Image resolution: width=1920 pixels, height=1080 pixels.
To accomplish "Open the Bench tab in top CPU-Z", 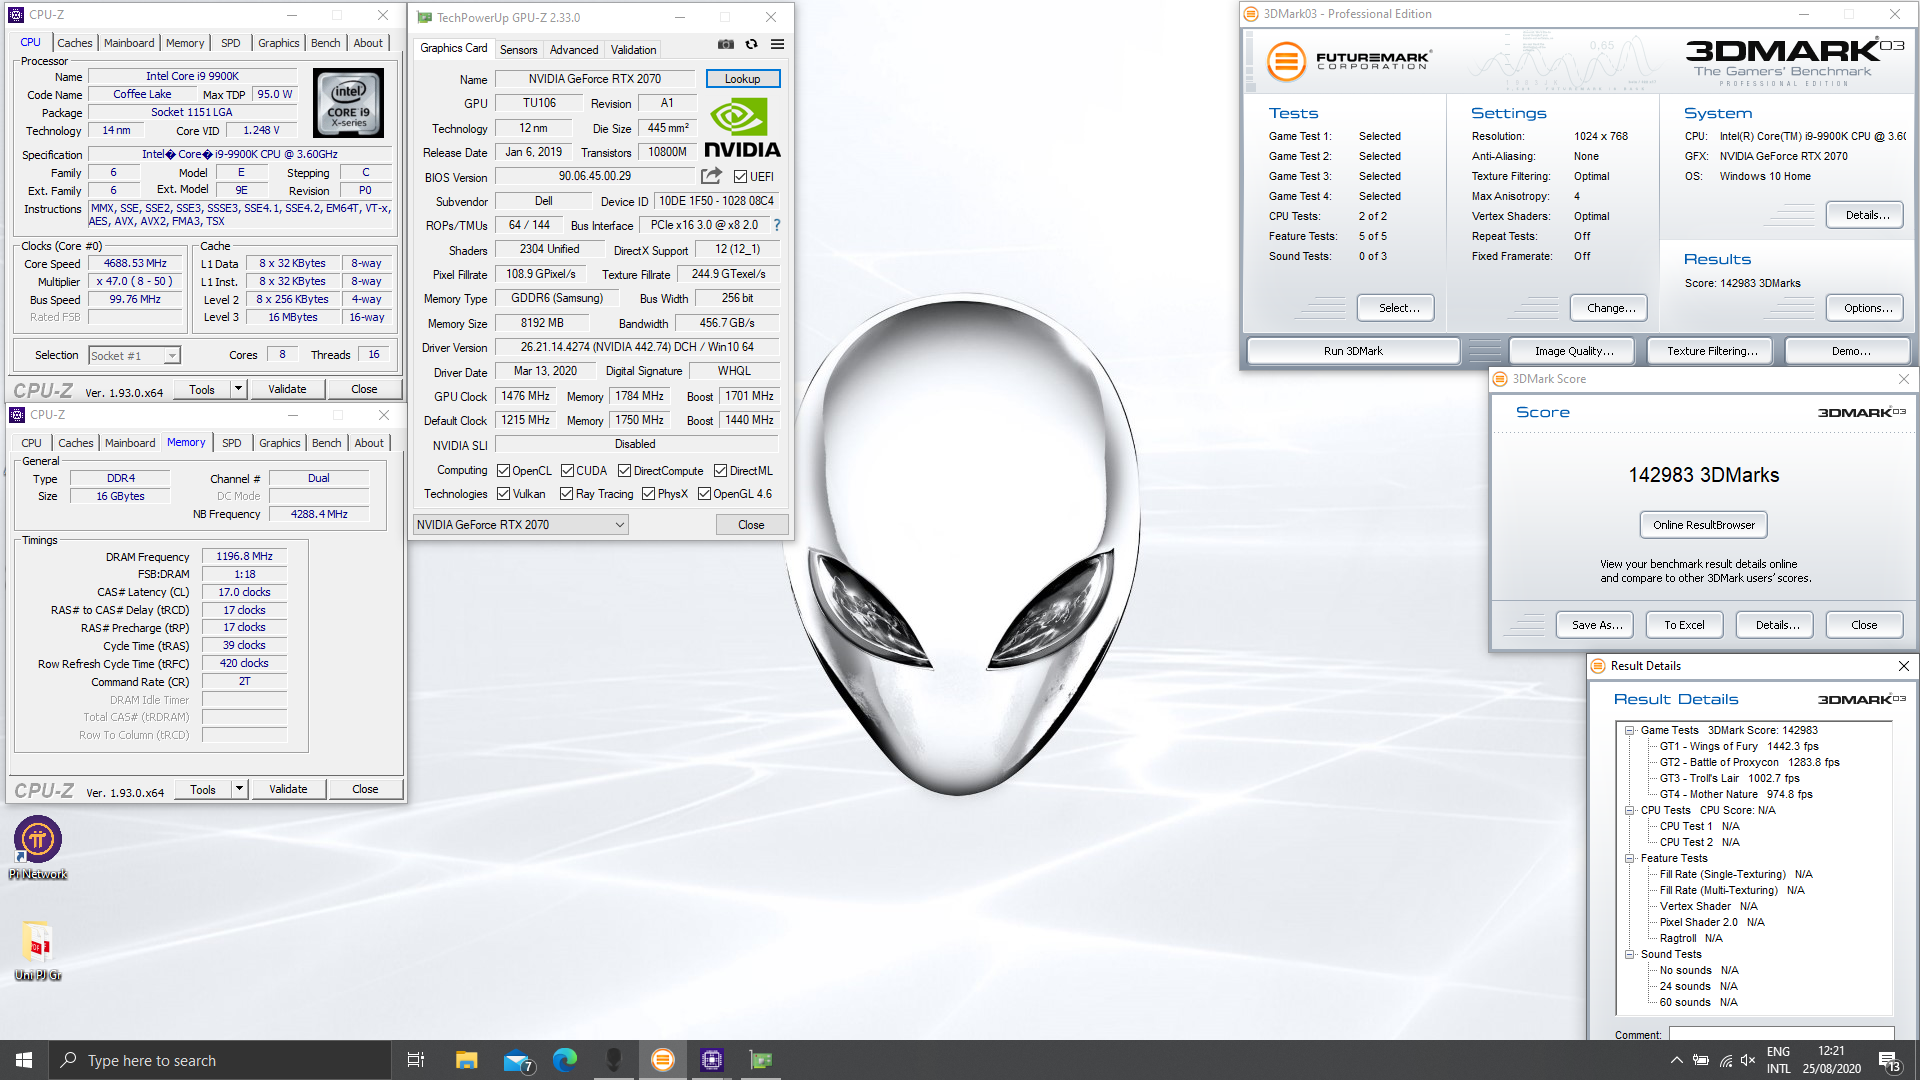I will pyautogui.click(x=325, y=43).
